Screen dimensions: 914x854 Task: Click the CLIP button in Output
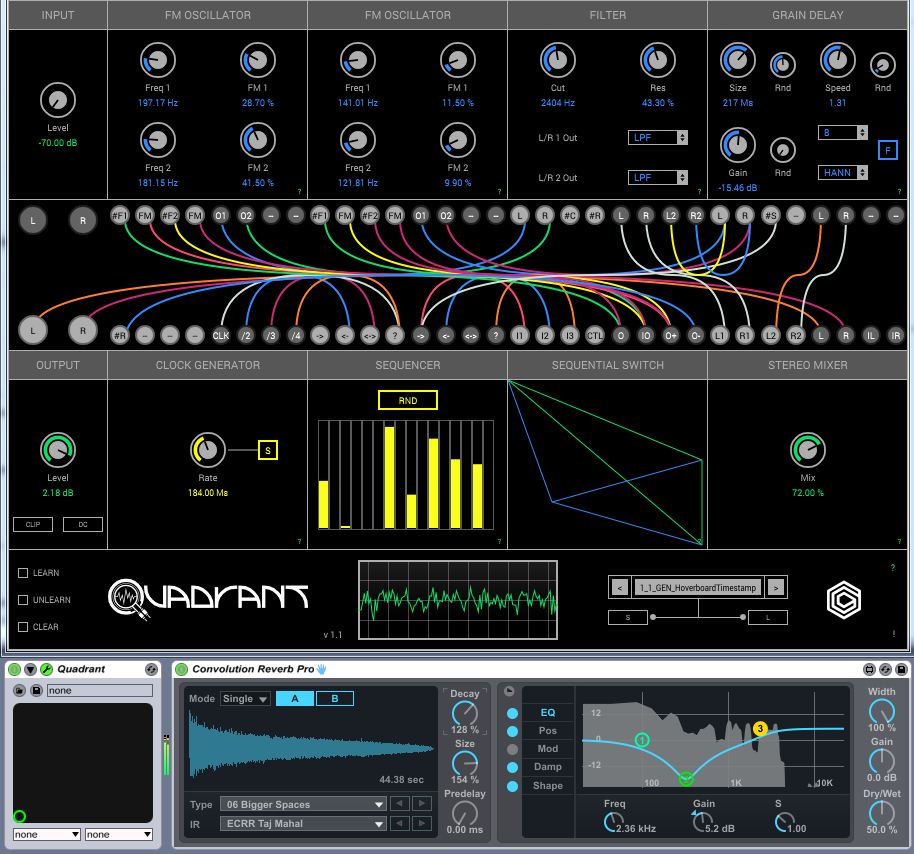[x=33, y=524]
